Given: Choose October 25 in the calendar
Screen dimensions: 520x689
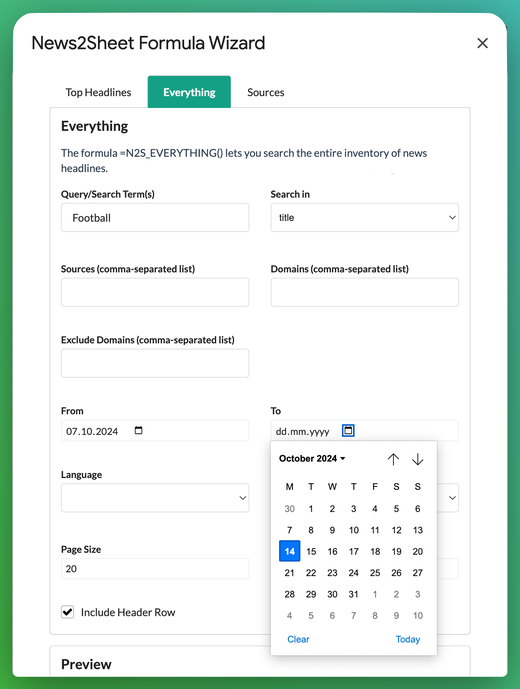Looking at the screenshot, I should click(375, 573).
